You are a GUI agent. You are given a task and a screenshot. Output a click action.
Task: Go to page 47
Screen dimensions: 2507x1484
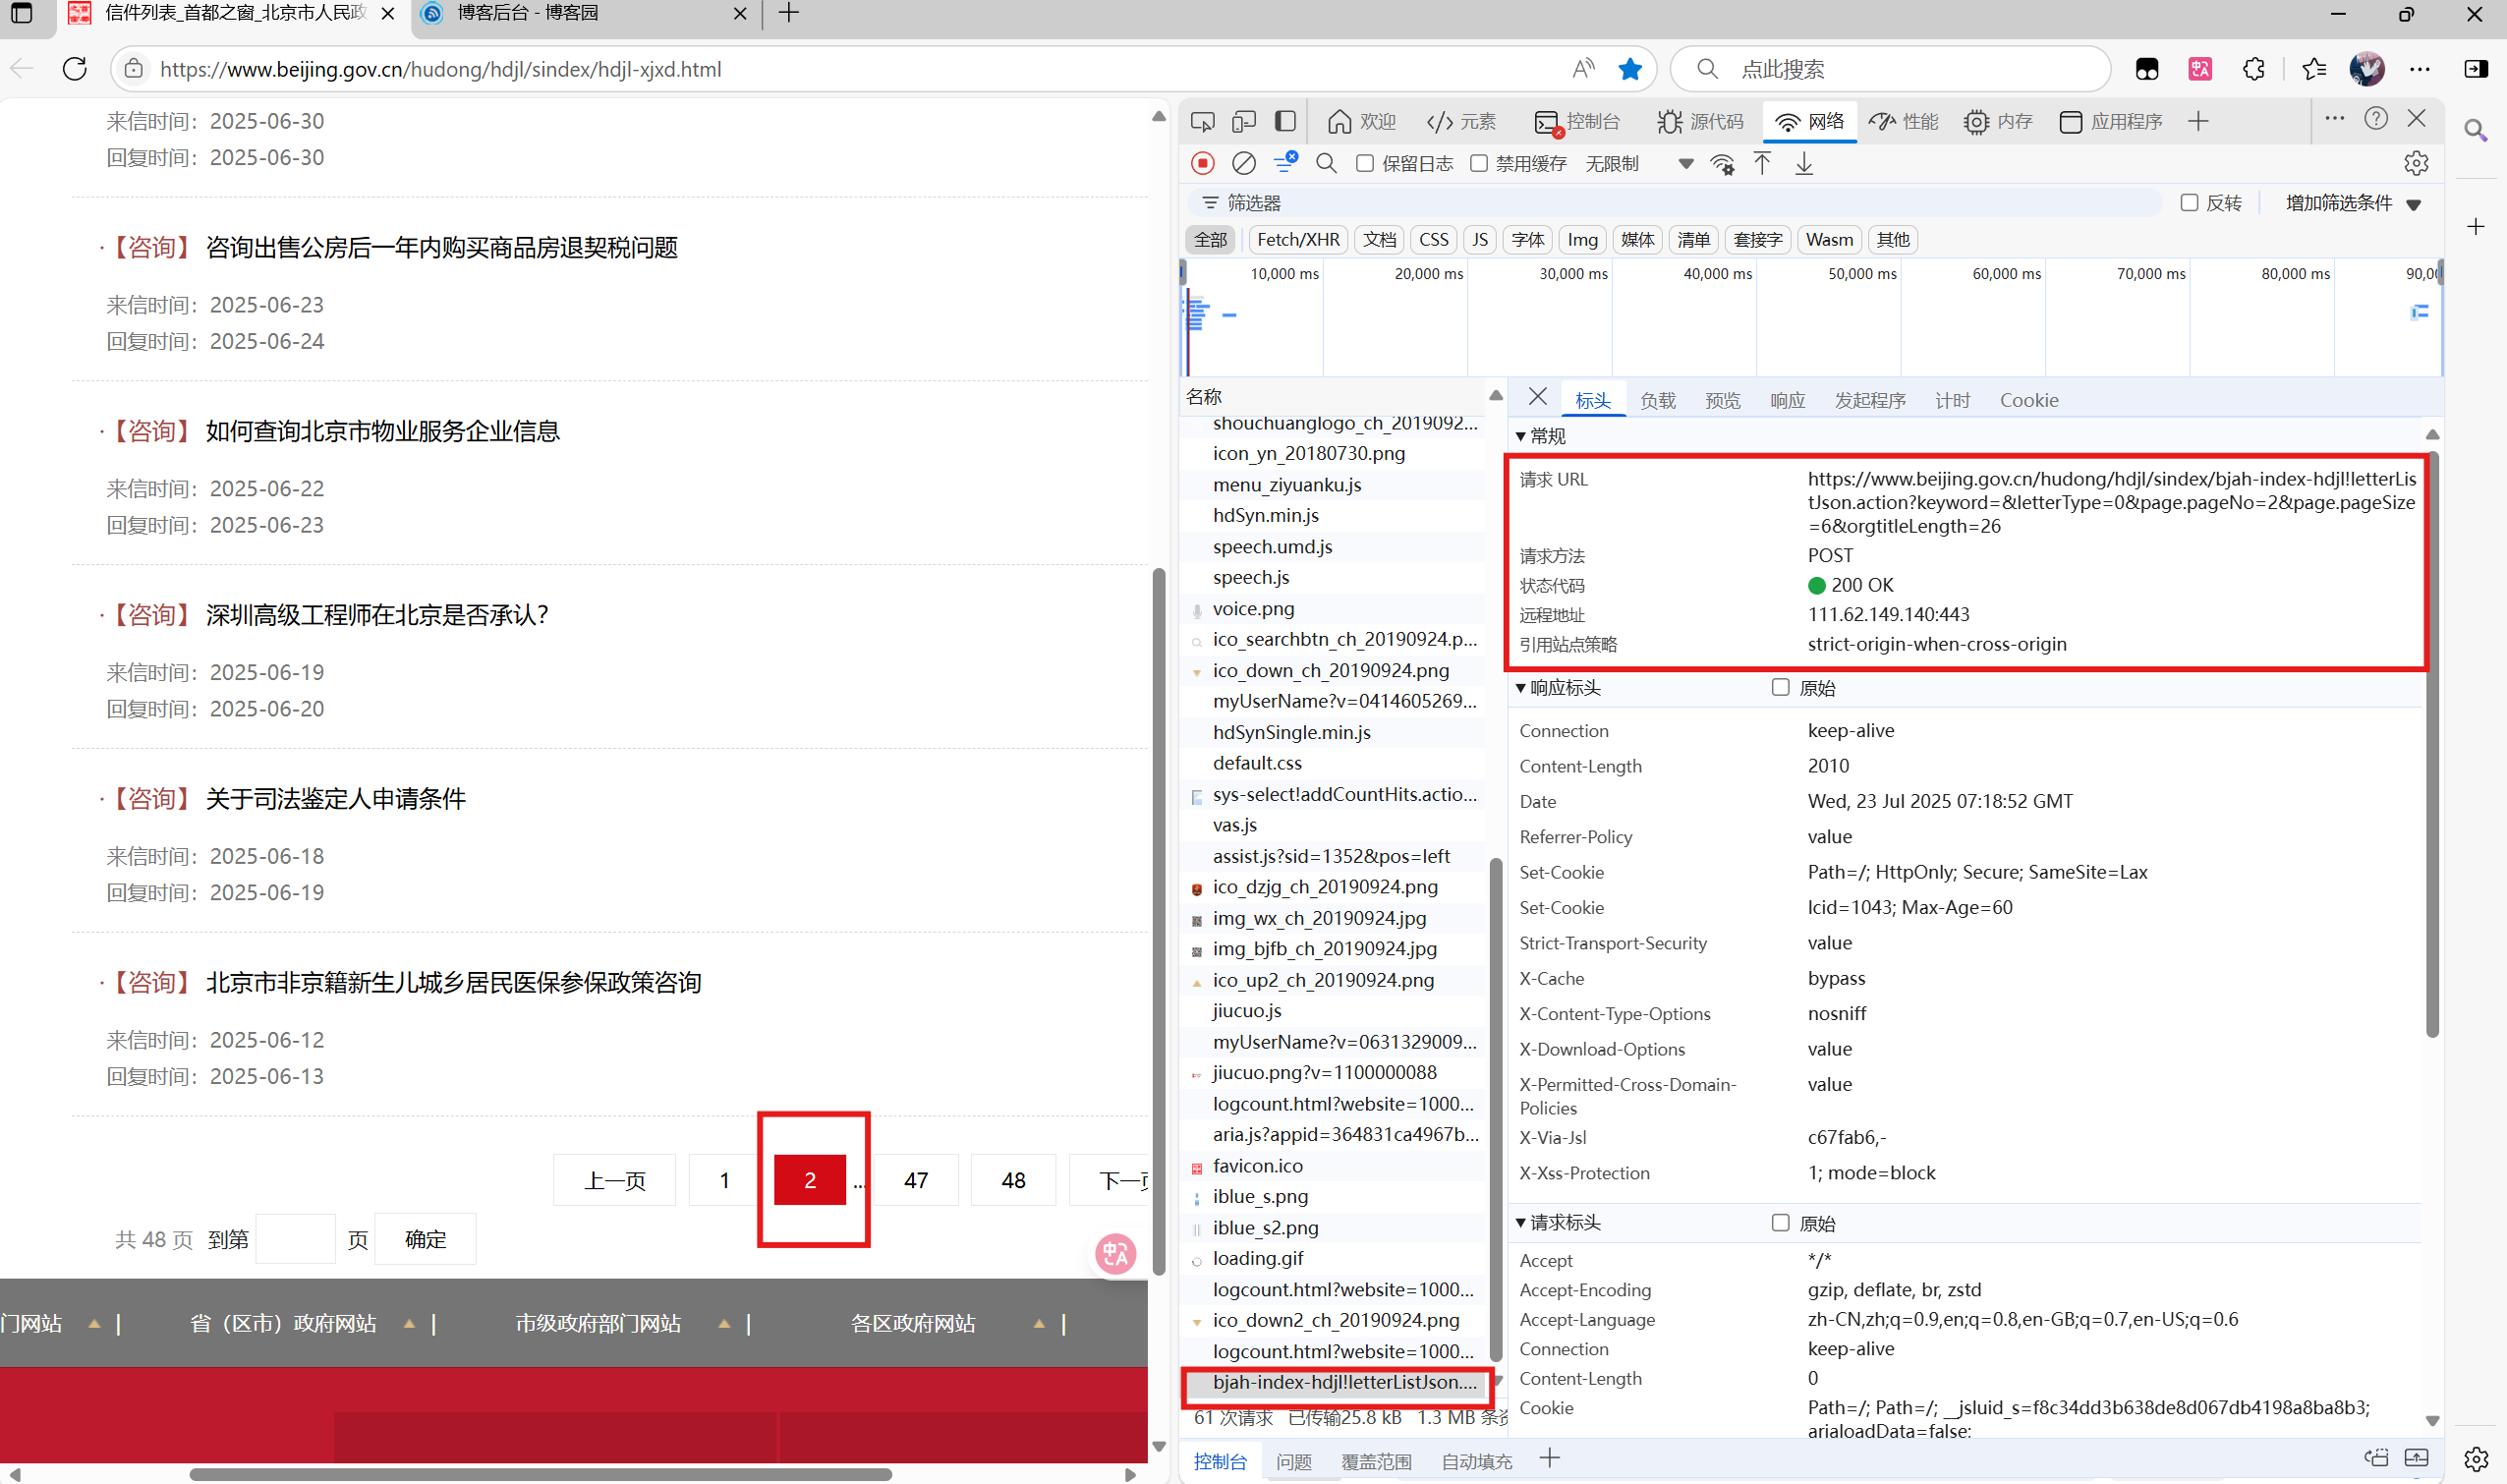915,1180
